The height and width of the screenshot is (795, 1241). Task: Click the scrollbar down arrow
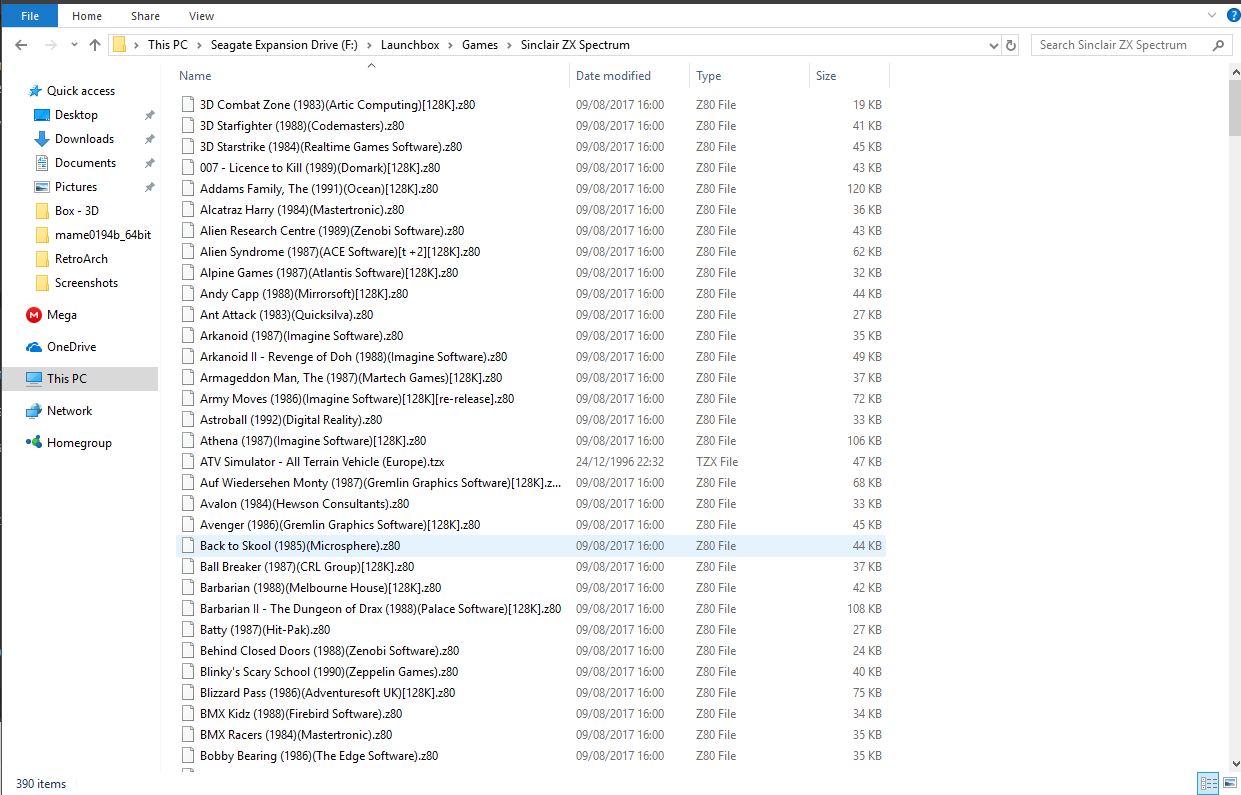pyautogui.click(x=1234, y=764)
